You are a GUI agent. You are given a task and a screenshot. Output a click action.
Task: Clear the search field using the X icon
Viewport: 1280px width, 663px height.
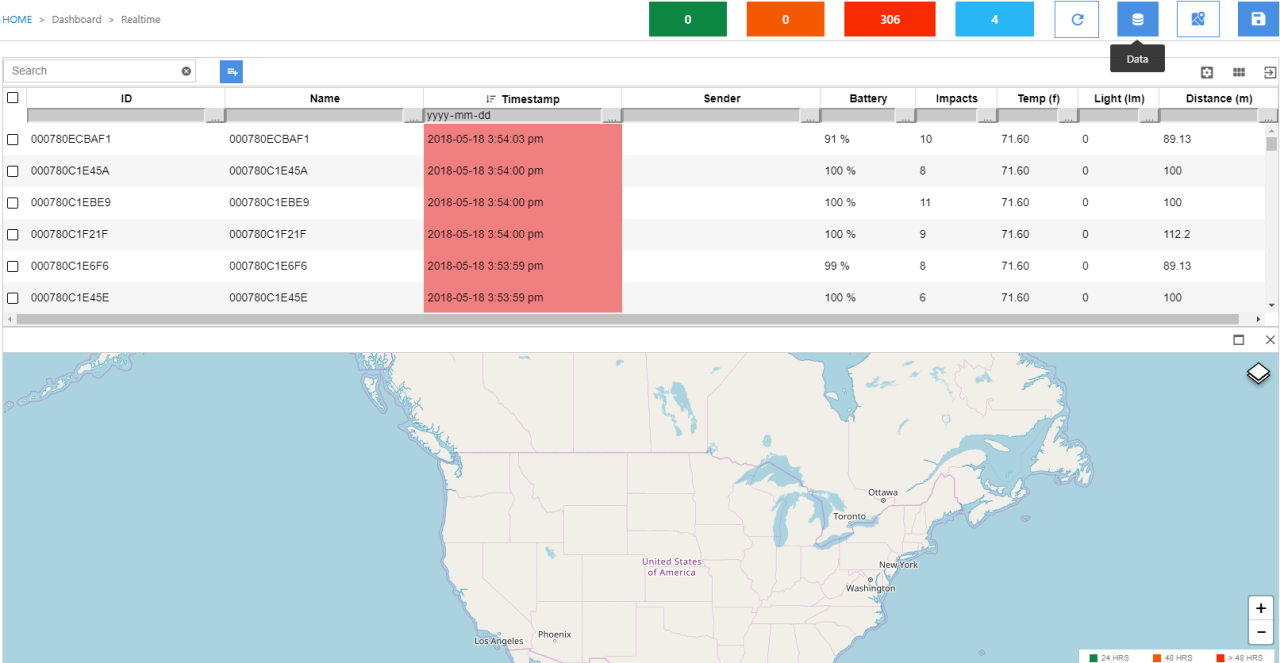186,70
